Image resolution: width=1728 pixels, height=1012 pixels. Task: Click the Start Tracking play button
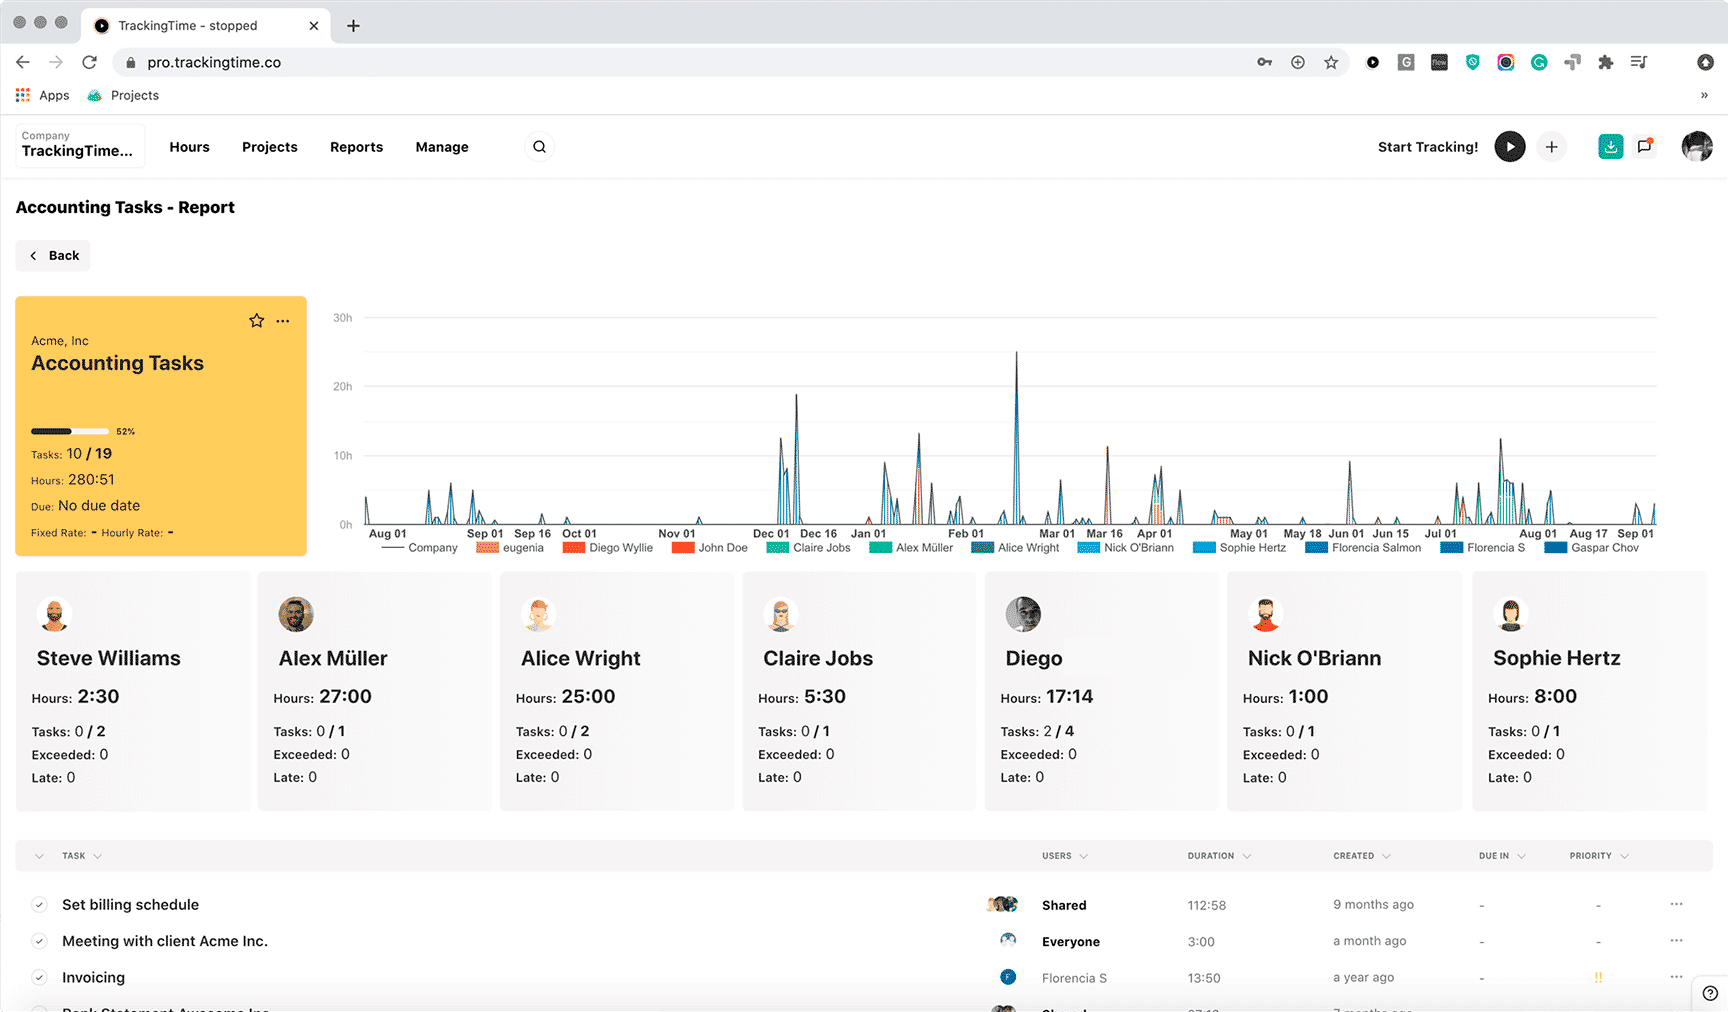tap(1510, 147)
